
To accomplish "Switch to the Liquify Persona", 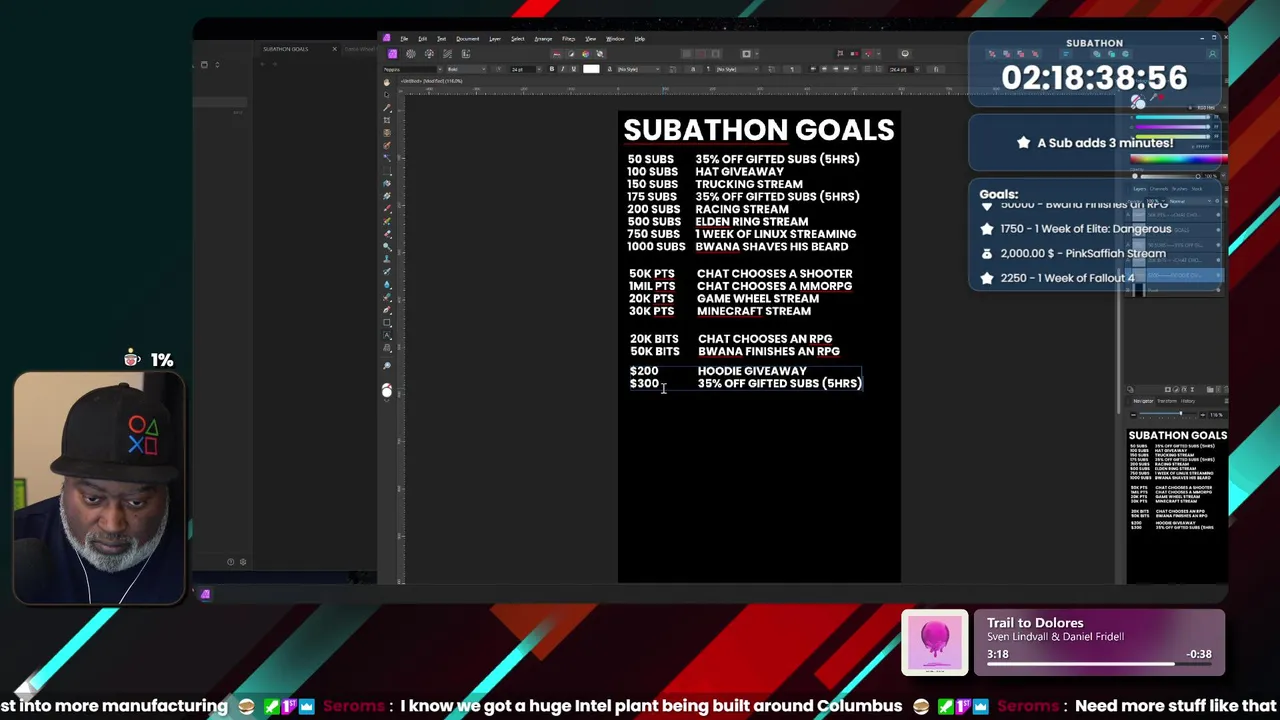I will click(x=411, y=53).
